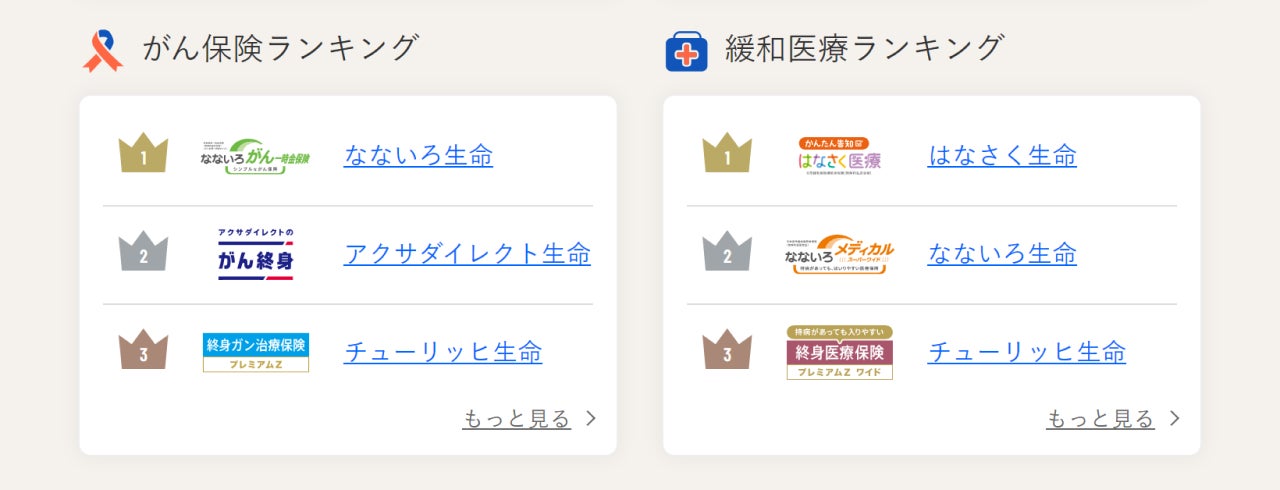Open はなさく生命 link

coord(1002,155)
